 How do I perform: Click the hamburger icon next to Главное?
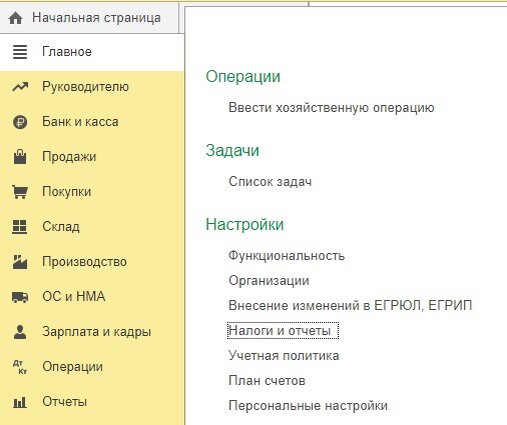tap(20, 52)
